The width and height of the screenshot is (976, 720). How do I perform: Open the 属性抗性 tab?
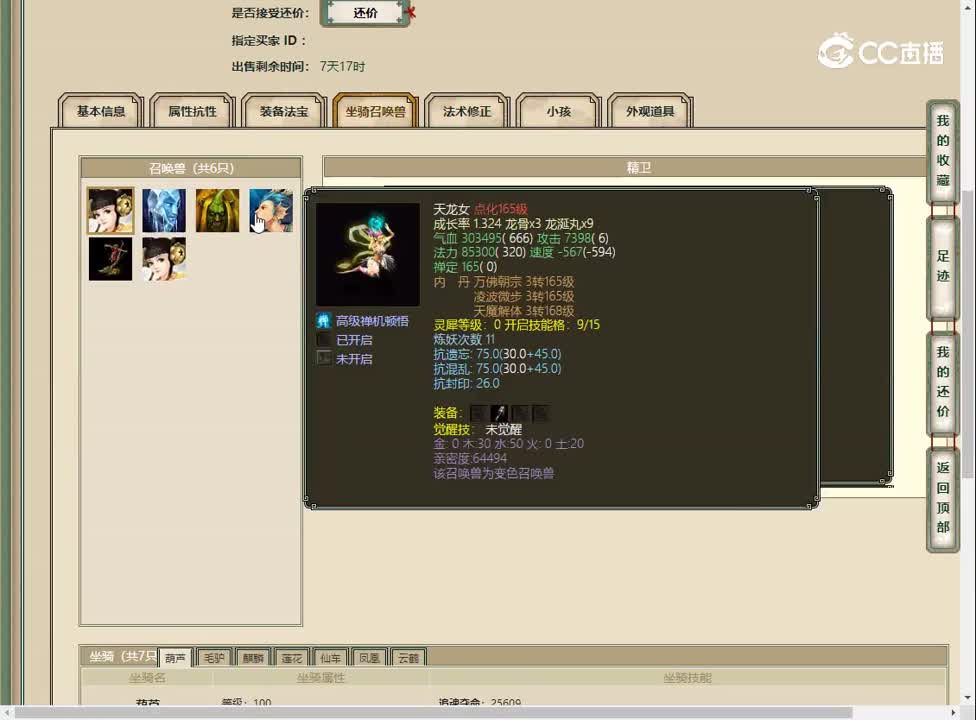coord(192,112)
